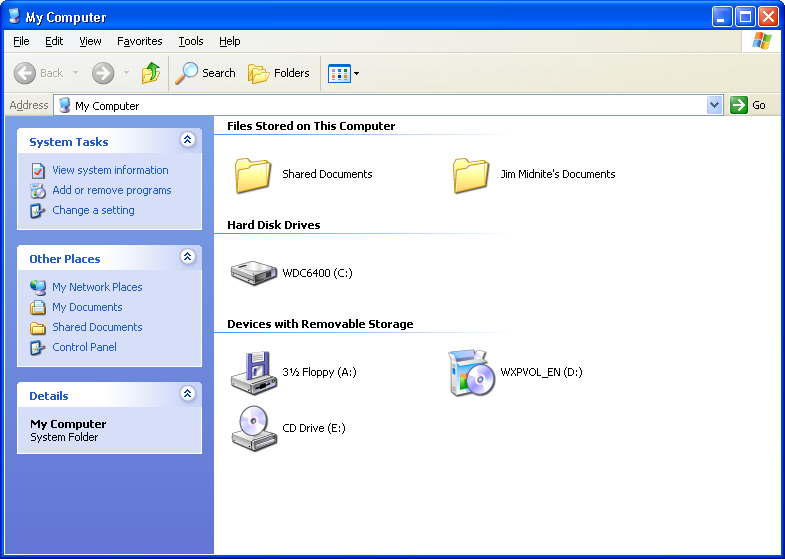Select the WXPVOL_EN (D:) disc icon
The image size is (785, 559).
(471, 372)
